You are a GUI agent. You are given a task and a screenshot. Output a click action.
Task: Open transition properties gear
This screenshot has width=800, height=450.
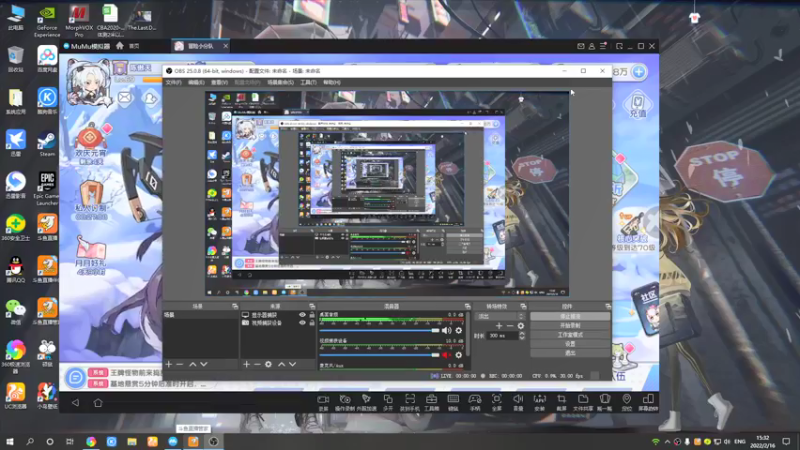coord(520,326)
